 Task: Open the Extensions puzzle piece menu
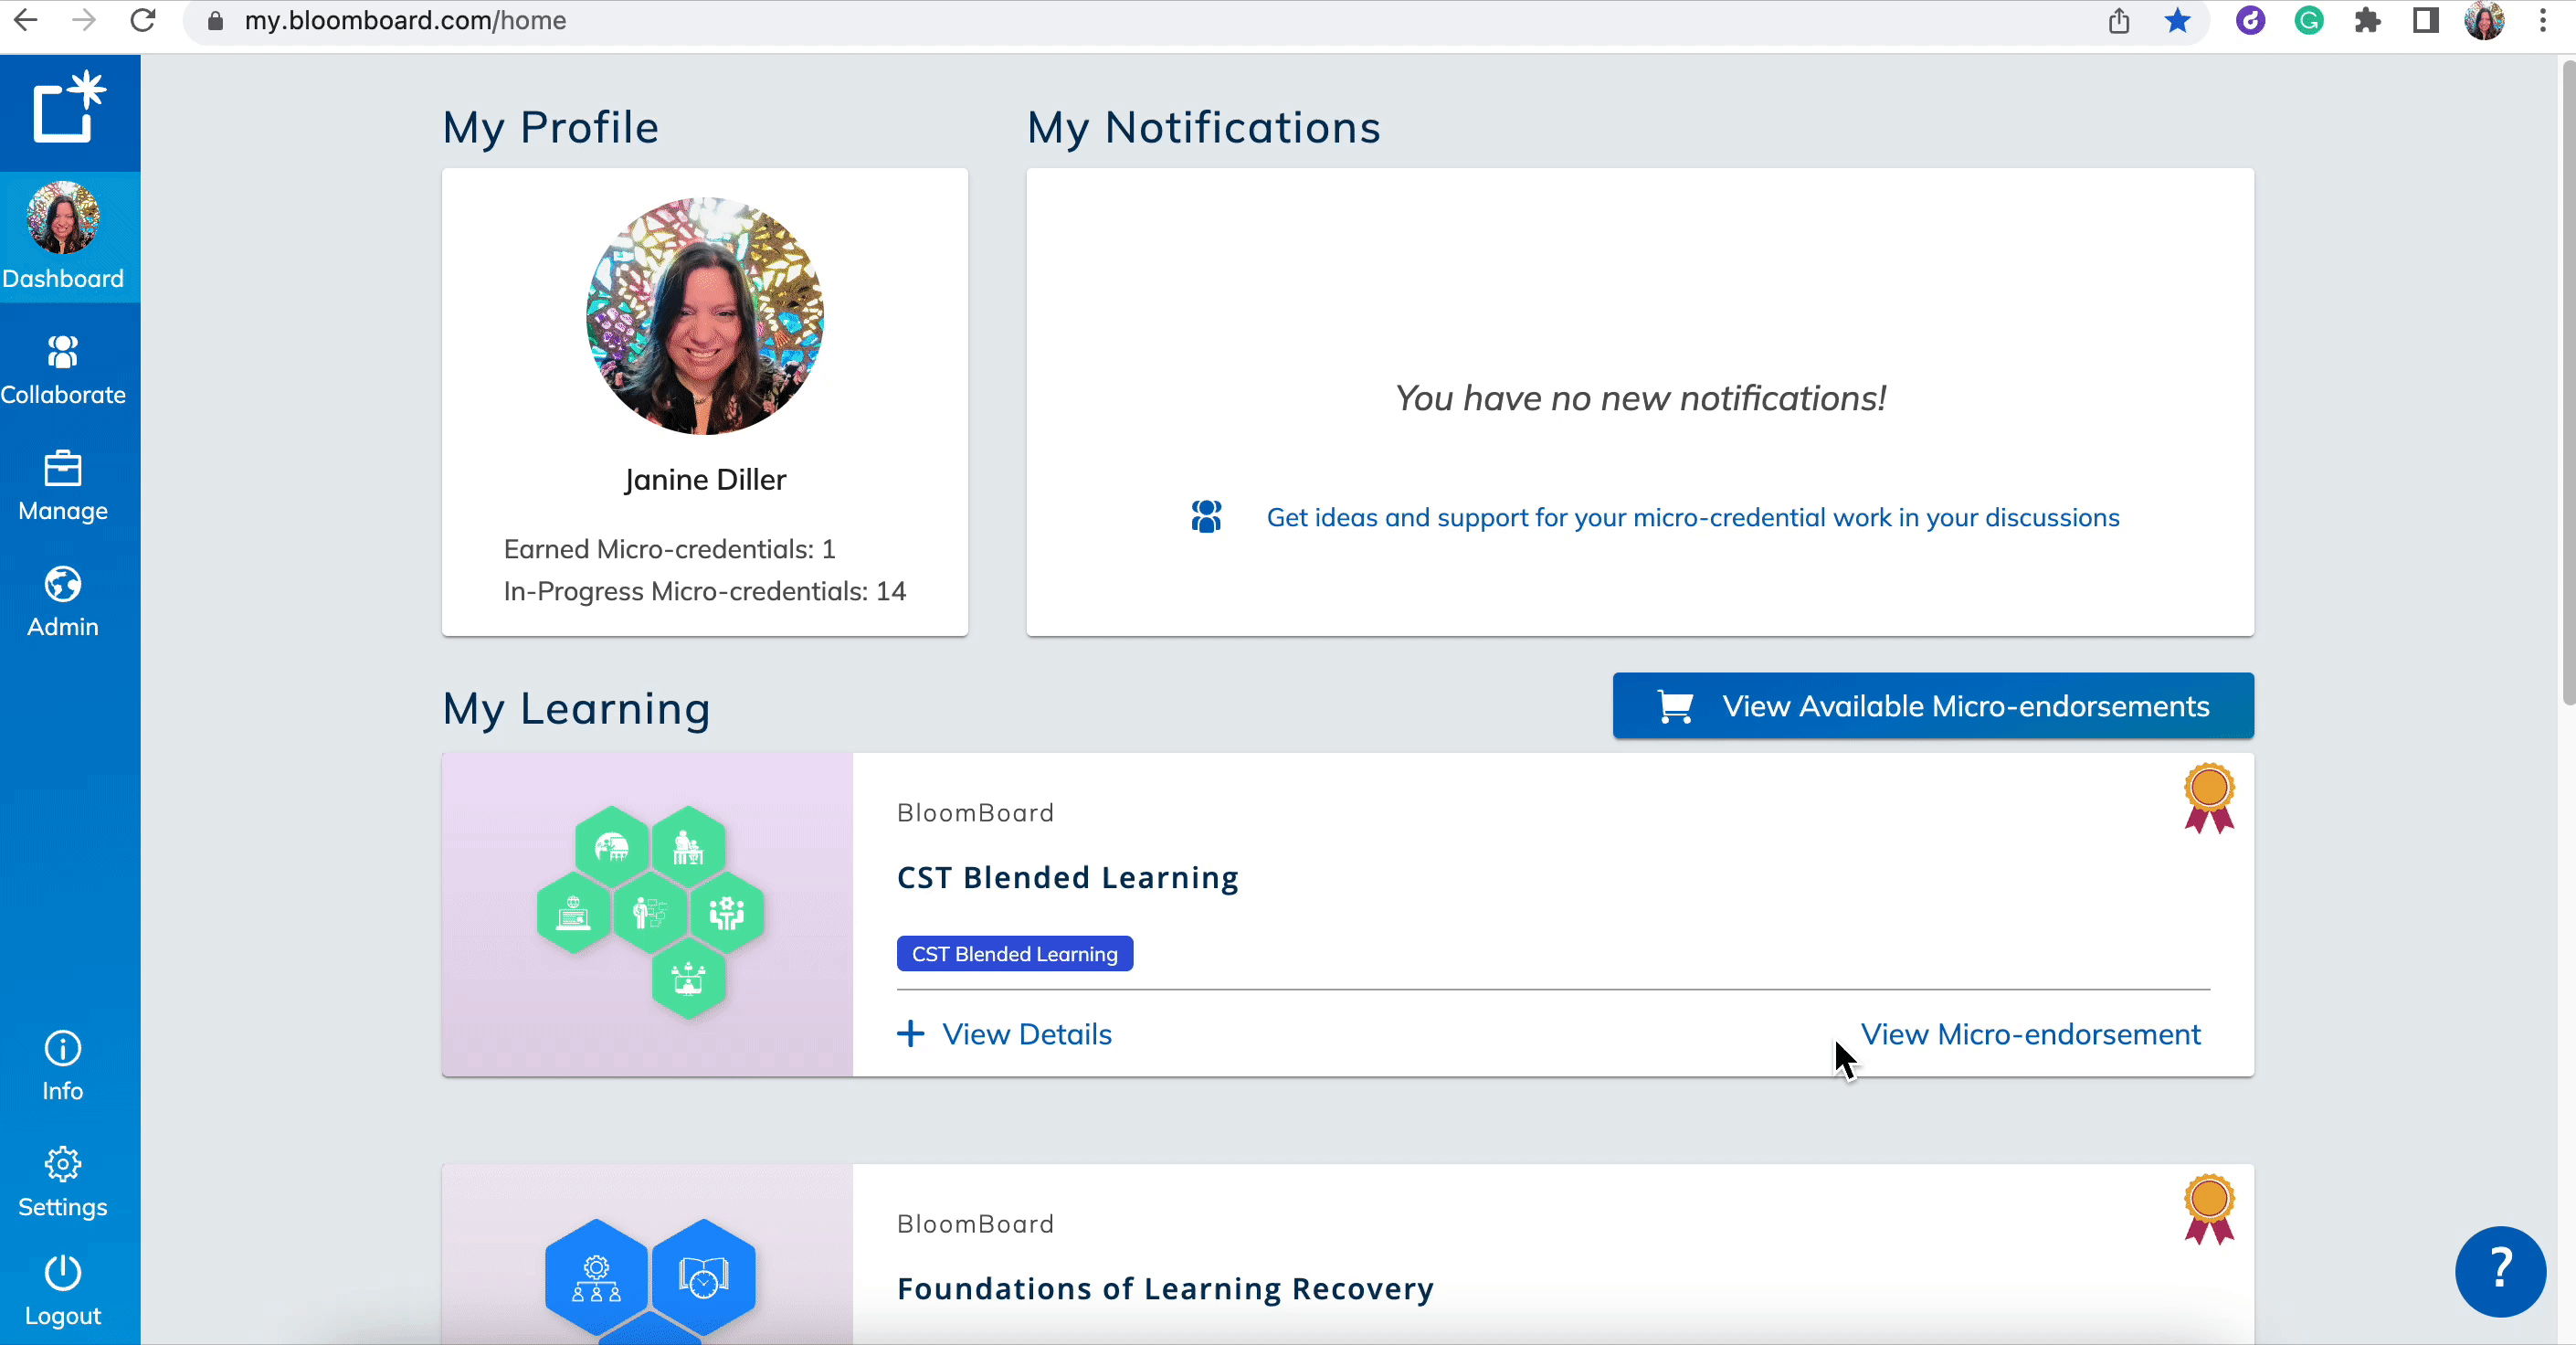2367,21
